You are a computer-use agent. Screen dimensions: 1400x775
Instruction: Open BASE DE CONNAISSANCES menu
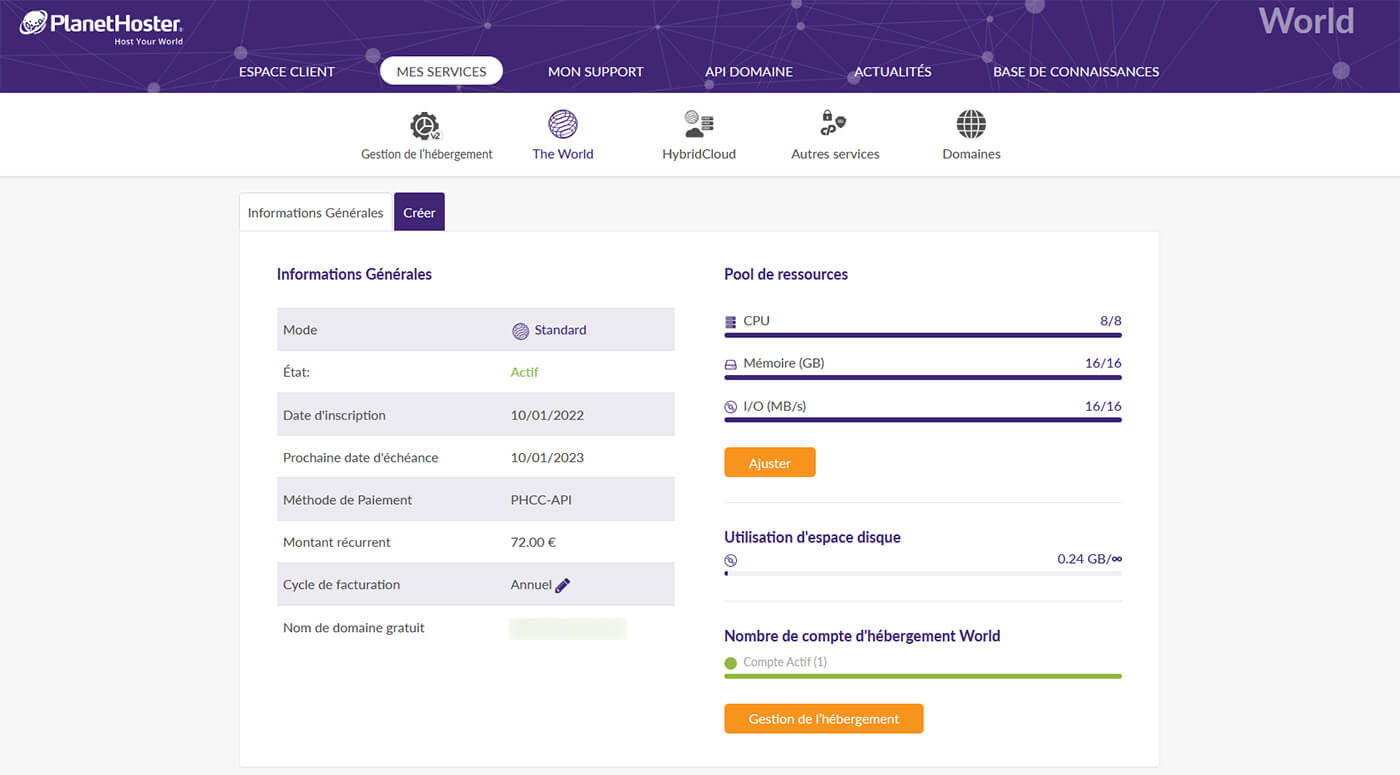coord(1076,71)
